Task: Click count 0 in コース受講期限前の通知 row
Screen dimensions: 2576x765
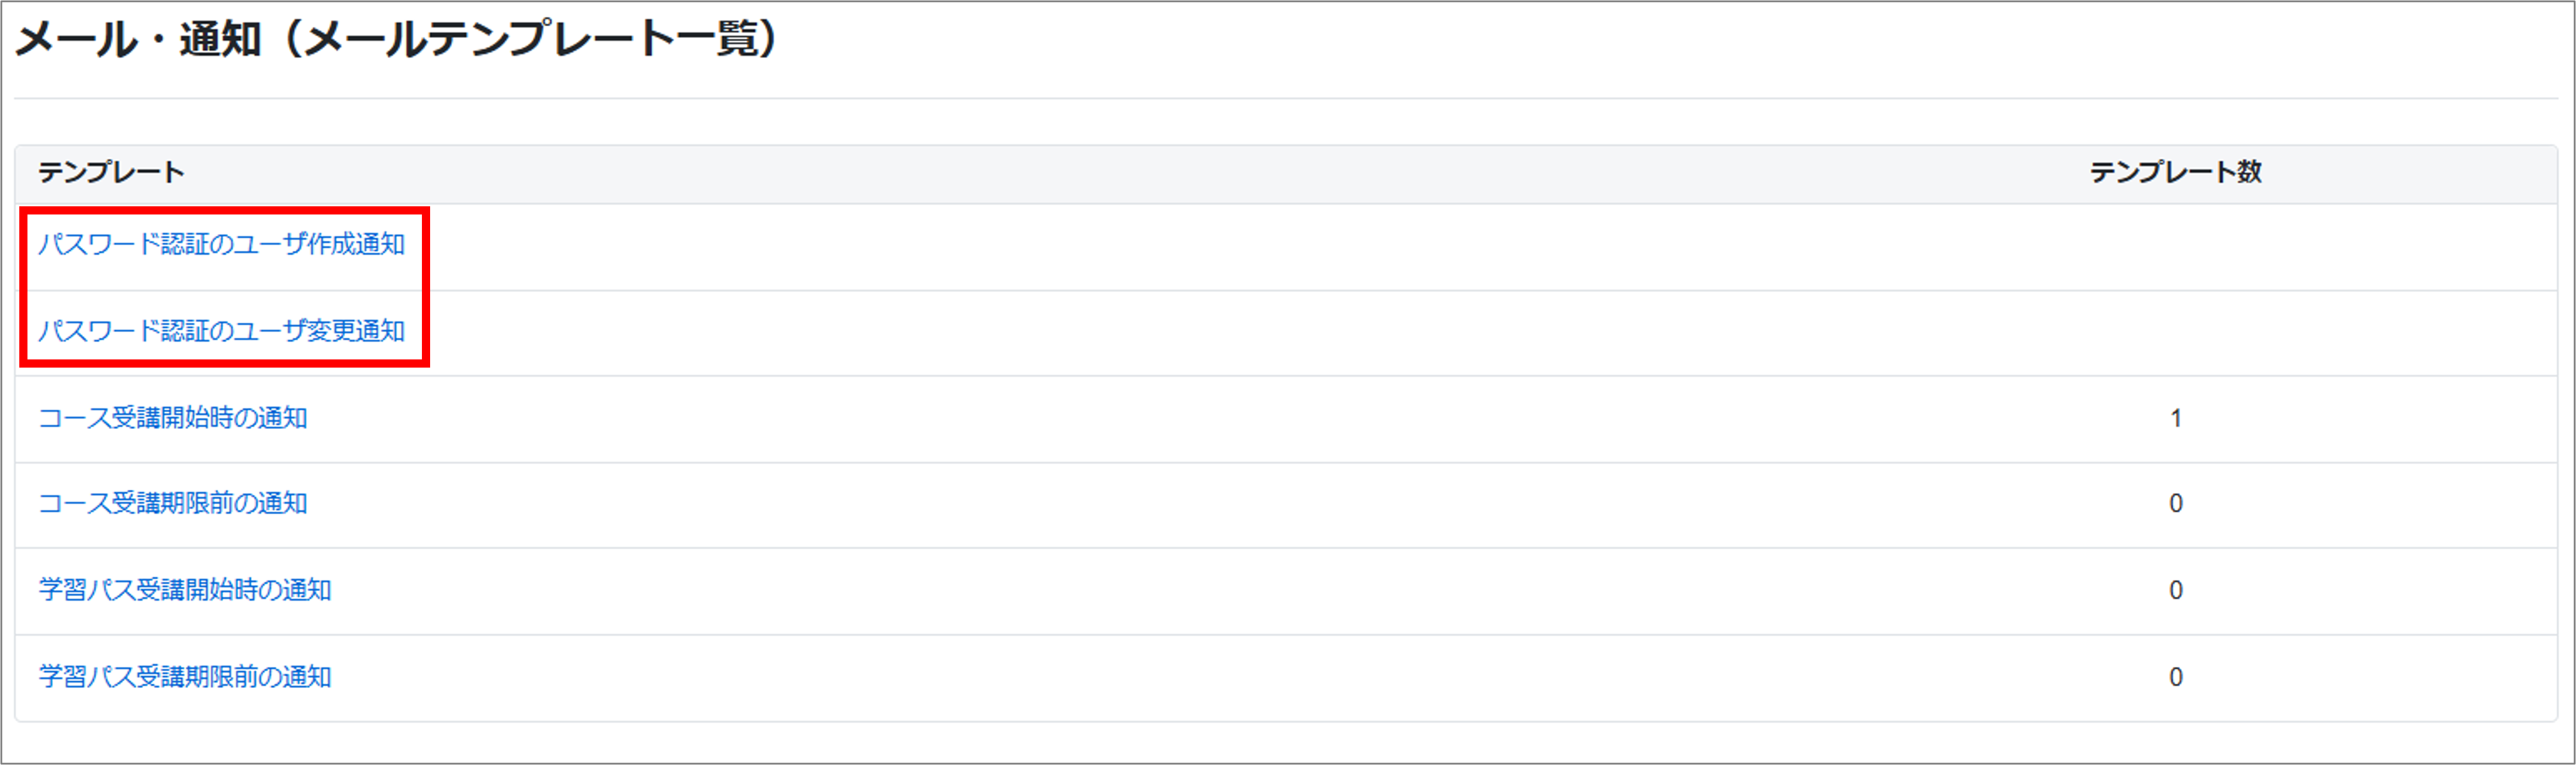Action: click(2175, 503)
